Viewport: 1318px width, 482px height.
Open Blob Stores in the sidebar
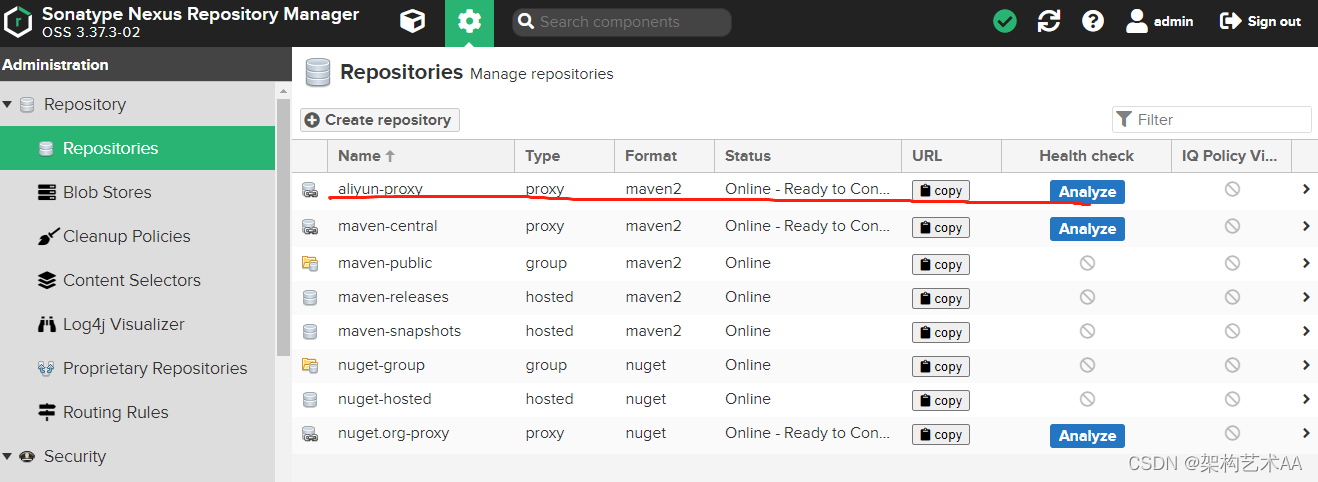(x=107, y=192)
